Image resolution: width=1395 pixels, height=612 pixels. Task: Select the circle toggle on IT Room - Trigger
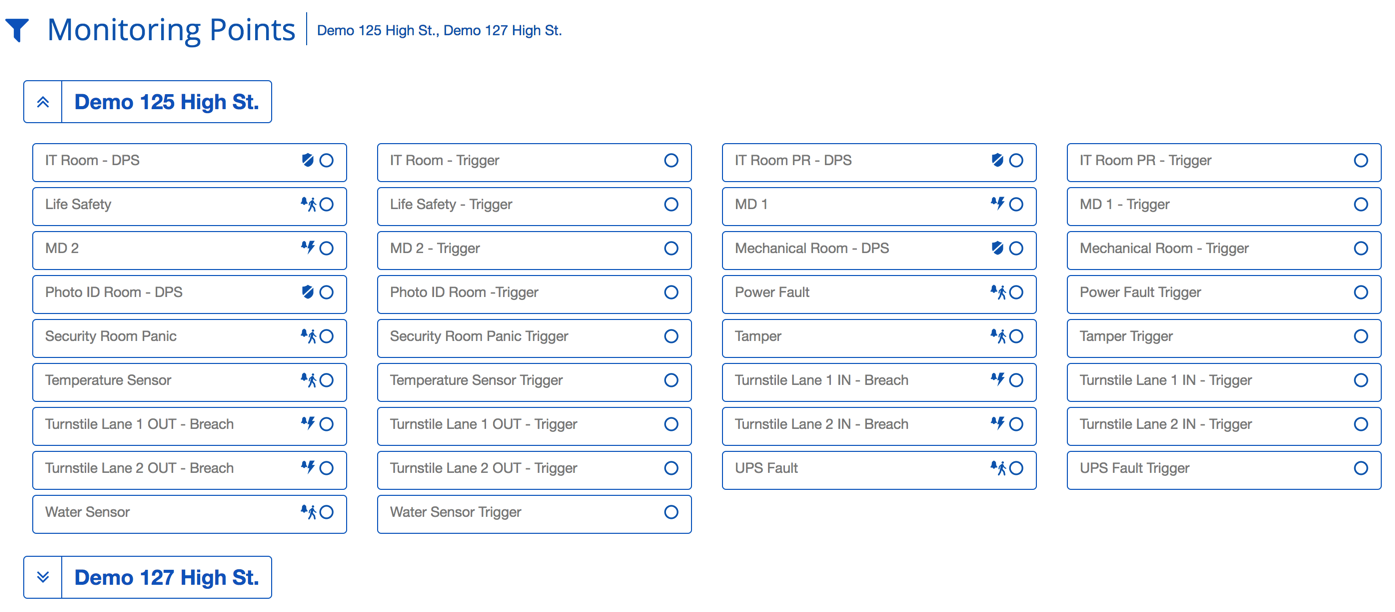(670, 161)
